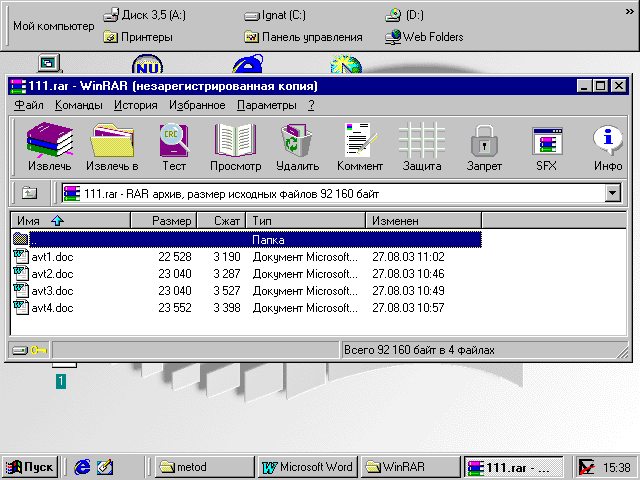Expand hidden toolbar items chevron at top right
The width and height of the screenshot is (640, 480).
[629, 12]
